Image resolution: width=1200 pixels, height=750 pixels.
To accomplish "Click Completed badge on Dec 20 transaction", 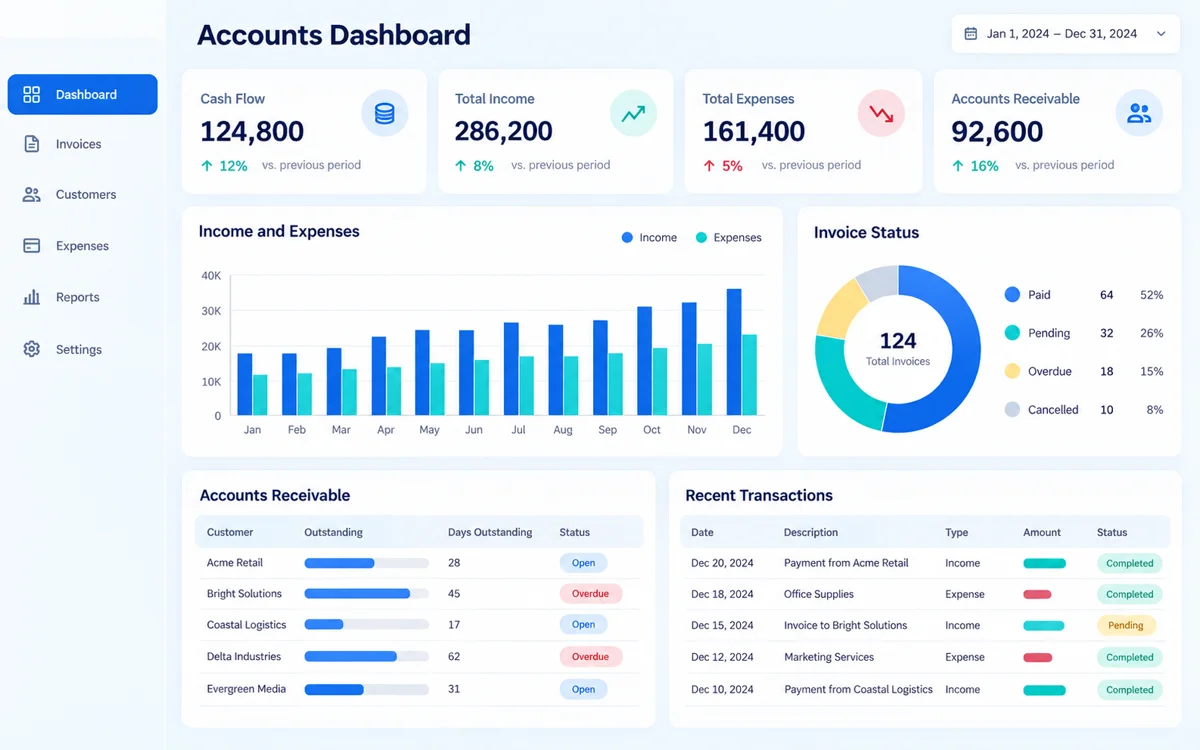I will pyautogui.click(x=1130, y=563).
